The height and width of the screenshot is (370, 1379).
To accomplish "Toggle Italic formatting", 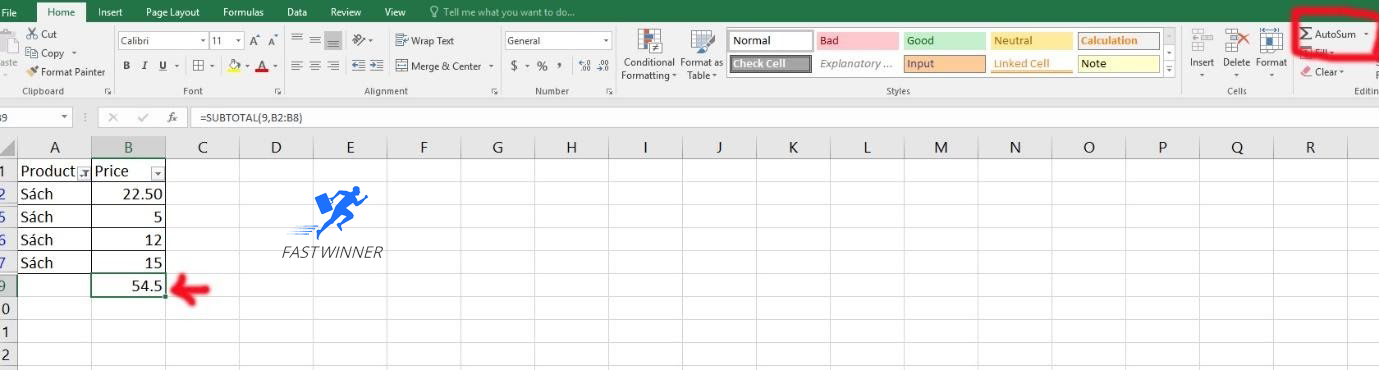I will pos(146,66).
